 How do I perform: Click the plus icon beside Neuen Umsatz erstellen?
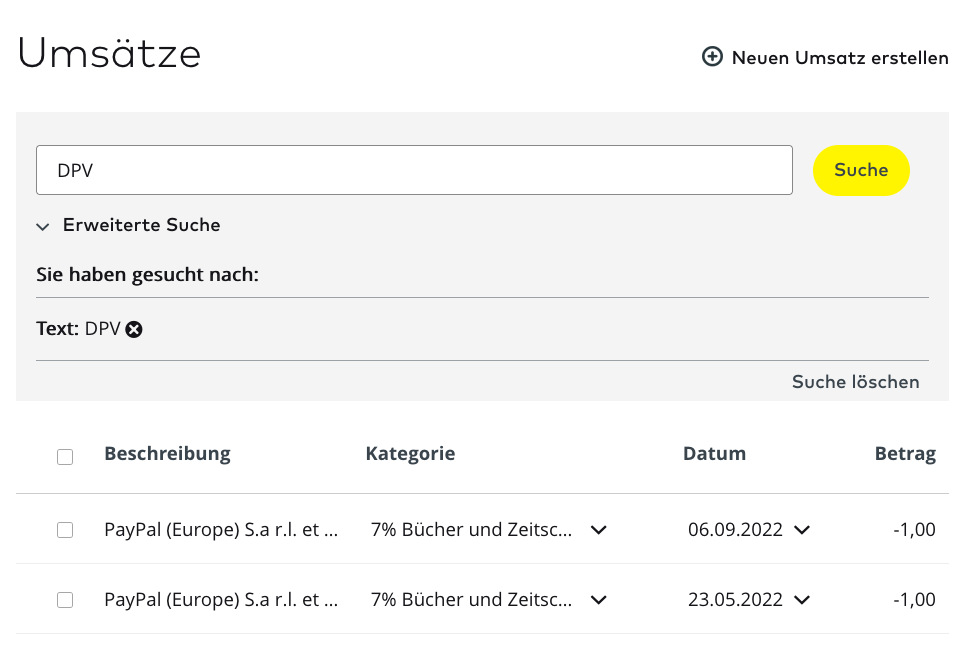click(712, 57)
